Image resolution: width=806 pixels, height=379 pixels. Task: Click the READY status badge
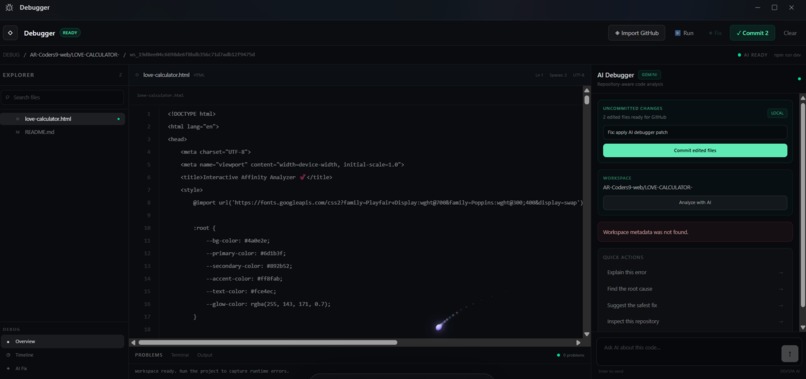pos(70,33)
